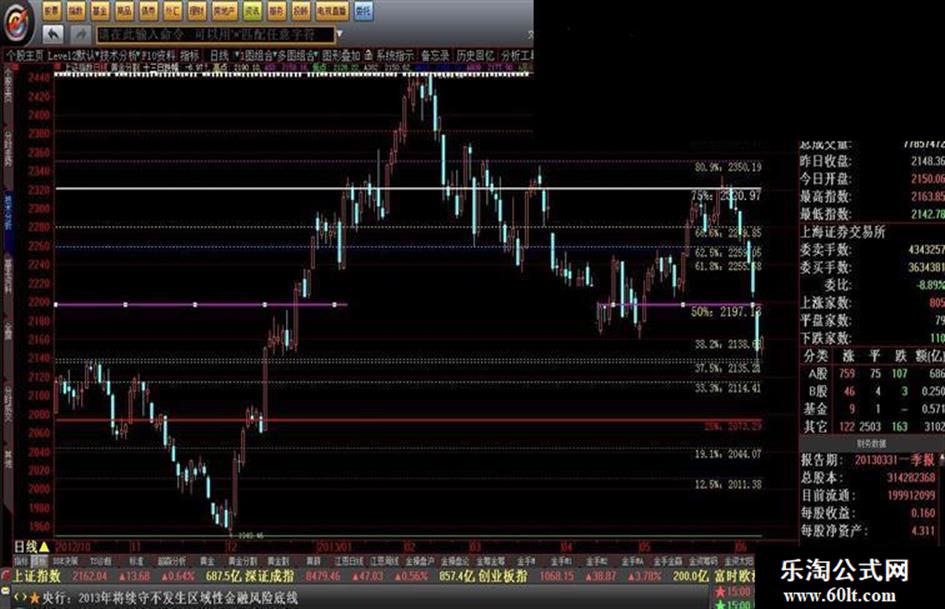
Task: Click the white 75% Fibonacci horizontal line
Action: click(x=407, y=189)
